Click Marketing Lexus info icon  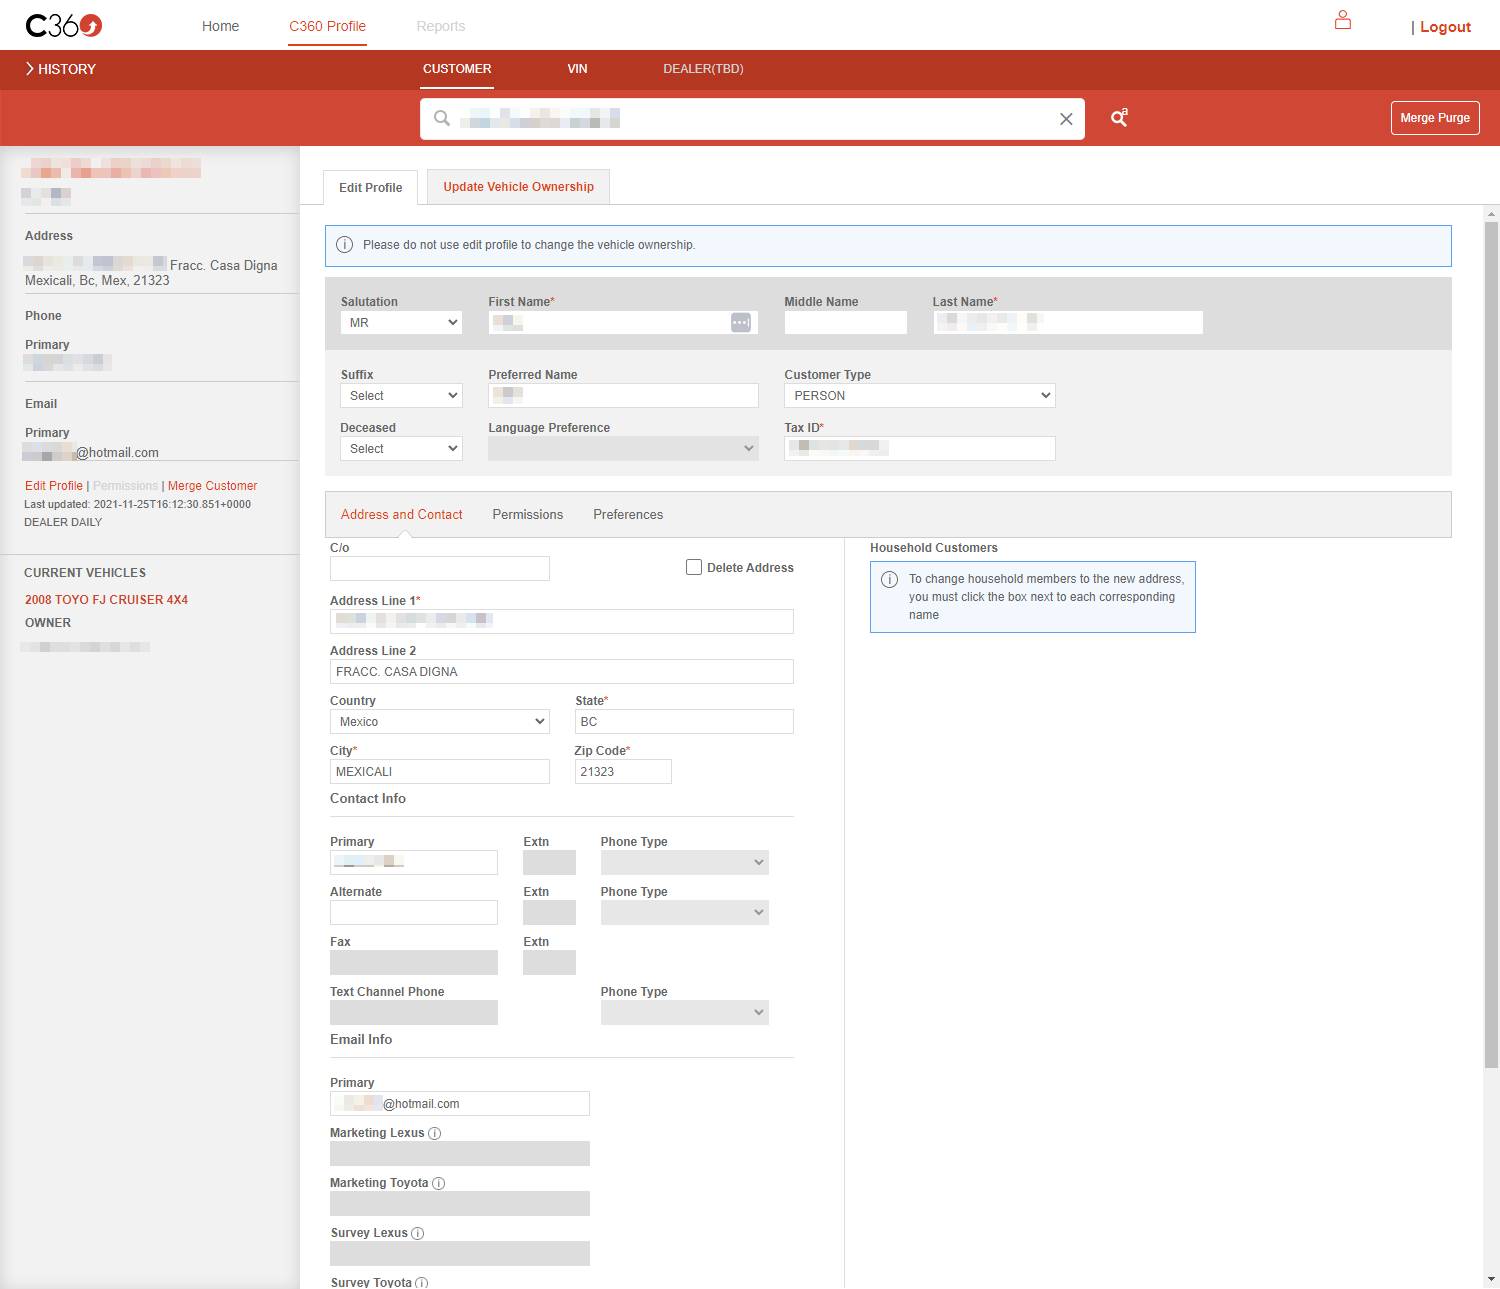[434, 1133]
